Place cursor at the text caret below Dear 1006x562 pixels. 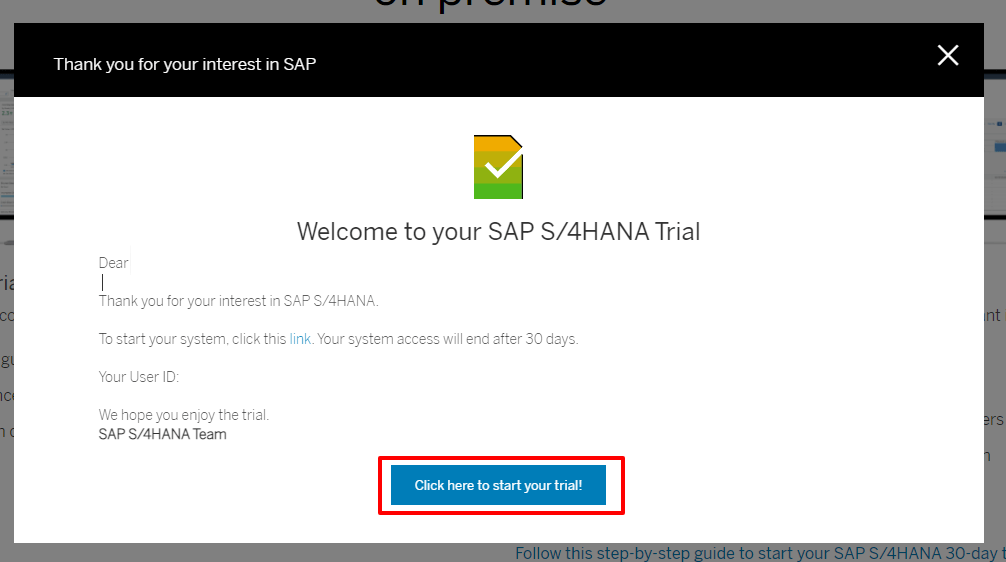click(103, 283)
